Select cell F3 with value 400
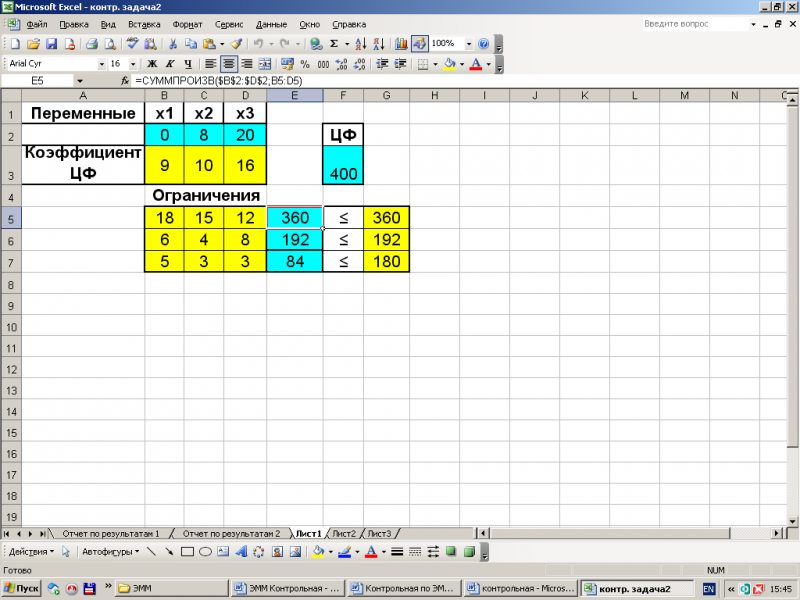This screenshot has width=800, height=600. tap(343, 165)
